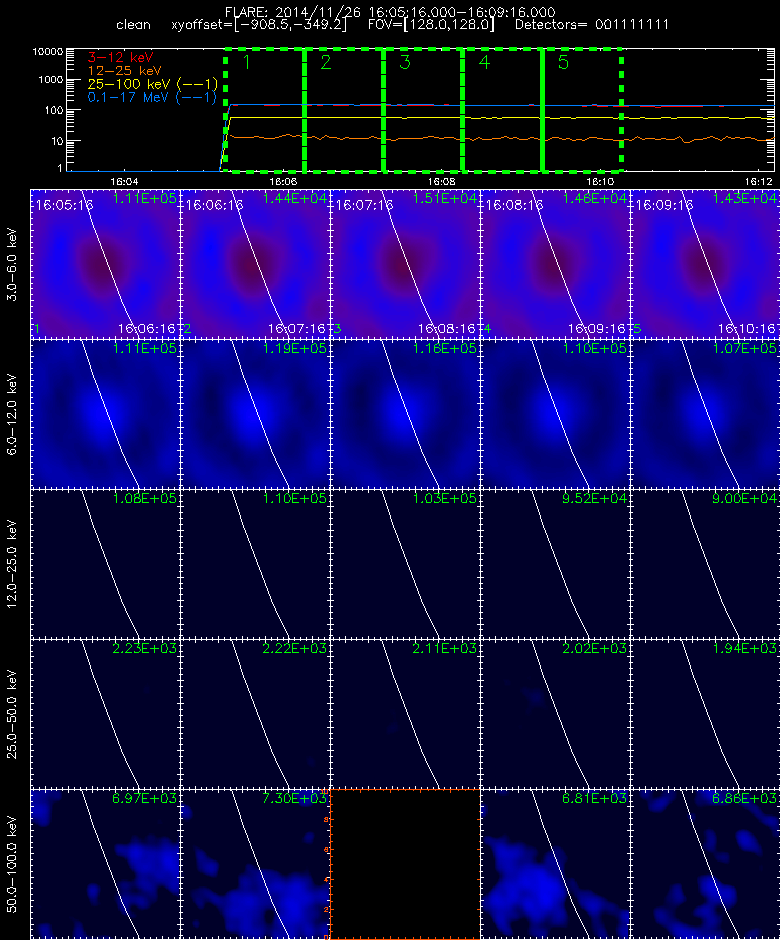780x940 pixels.
Task: Click the peak value 2.11E+03
Action: 444,648
